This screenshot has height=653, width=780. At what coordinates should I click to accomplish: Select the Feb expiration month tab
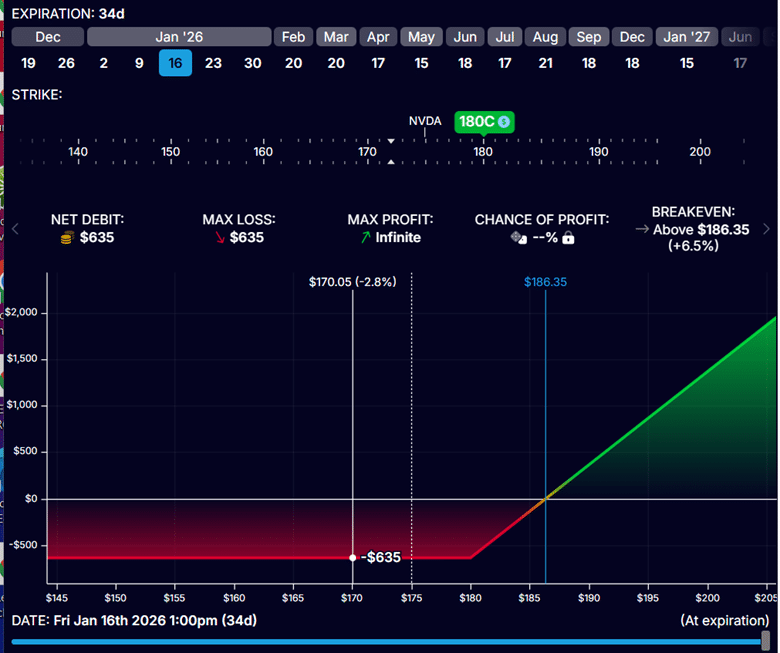point(293,37)
